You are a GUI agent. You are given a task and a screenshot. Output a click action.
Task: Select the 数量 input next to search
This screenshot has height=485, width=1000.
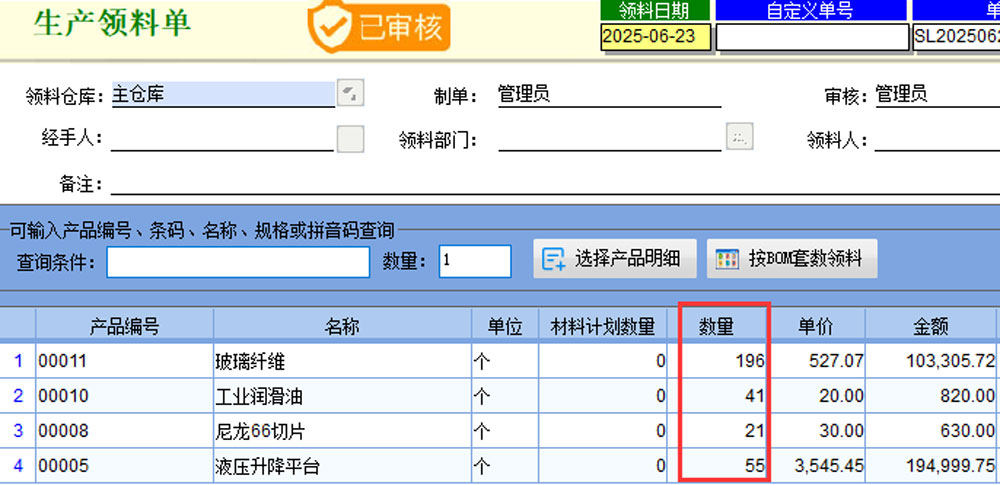(475, 261)
